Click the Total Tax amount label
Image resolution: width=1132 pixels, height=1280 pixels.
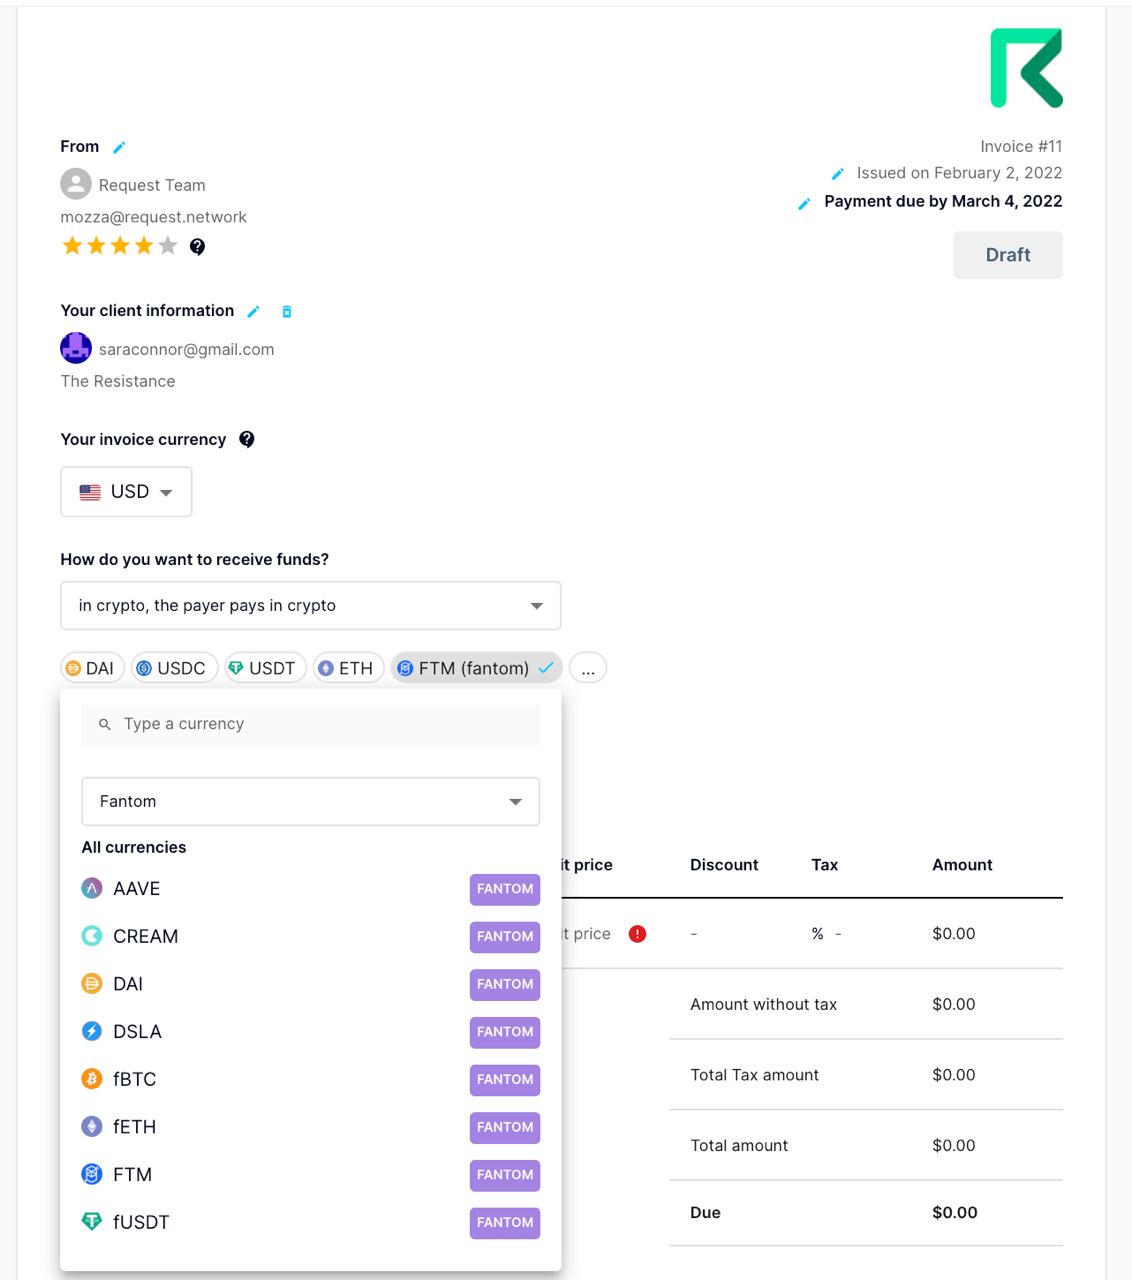[754, 1075]
